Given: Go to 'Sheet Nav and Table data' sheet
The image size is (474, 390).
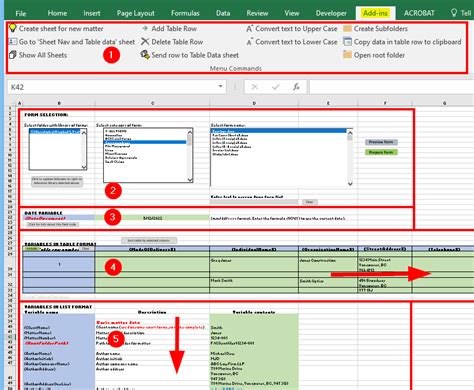Looking at the screenshot, I should click(x=72, y=42).
